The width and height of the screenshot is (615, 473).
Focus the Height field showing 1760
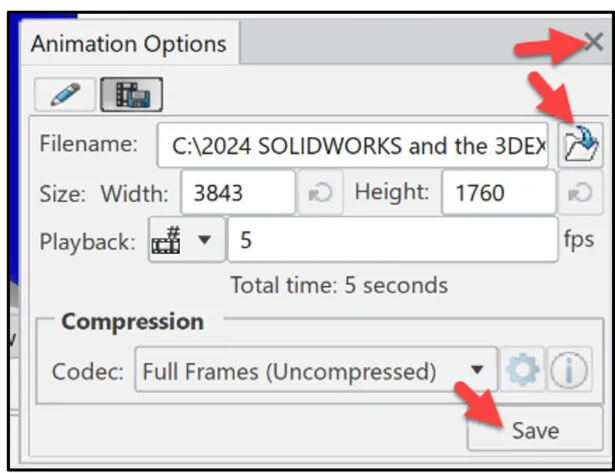point(497,193)
